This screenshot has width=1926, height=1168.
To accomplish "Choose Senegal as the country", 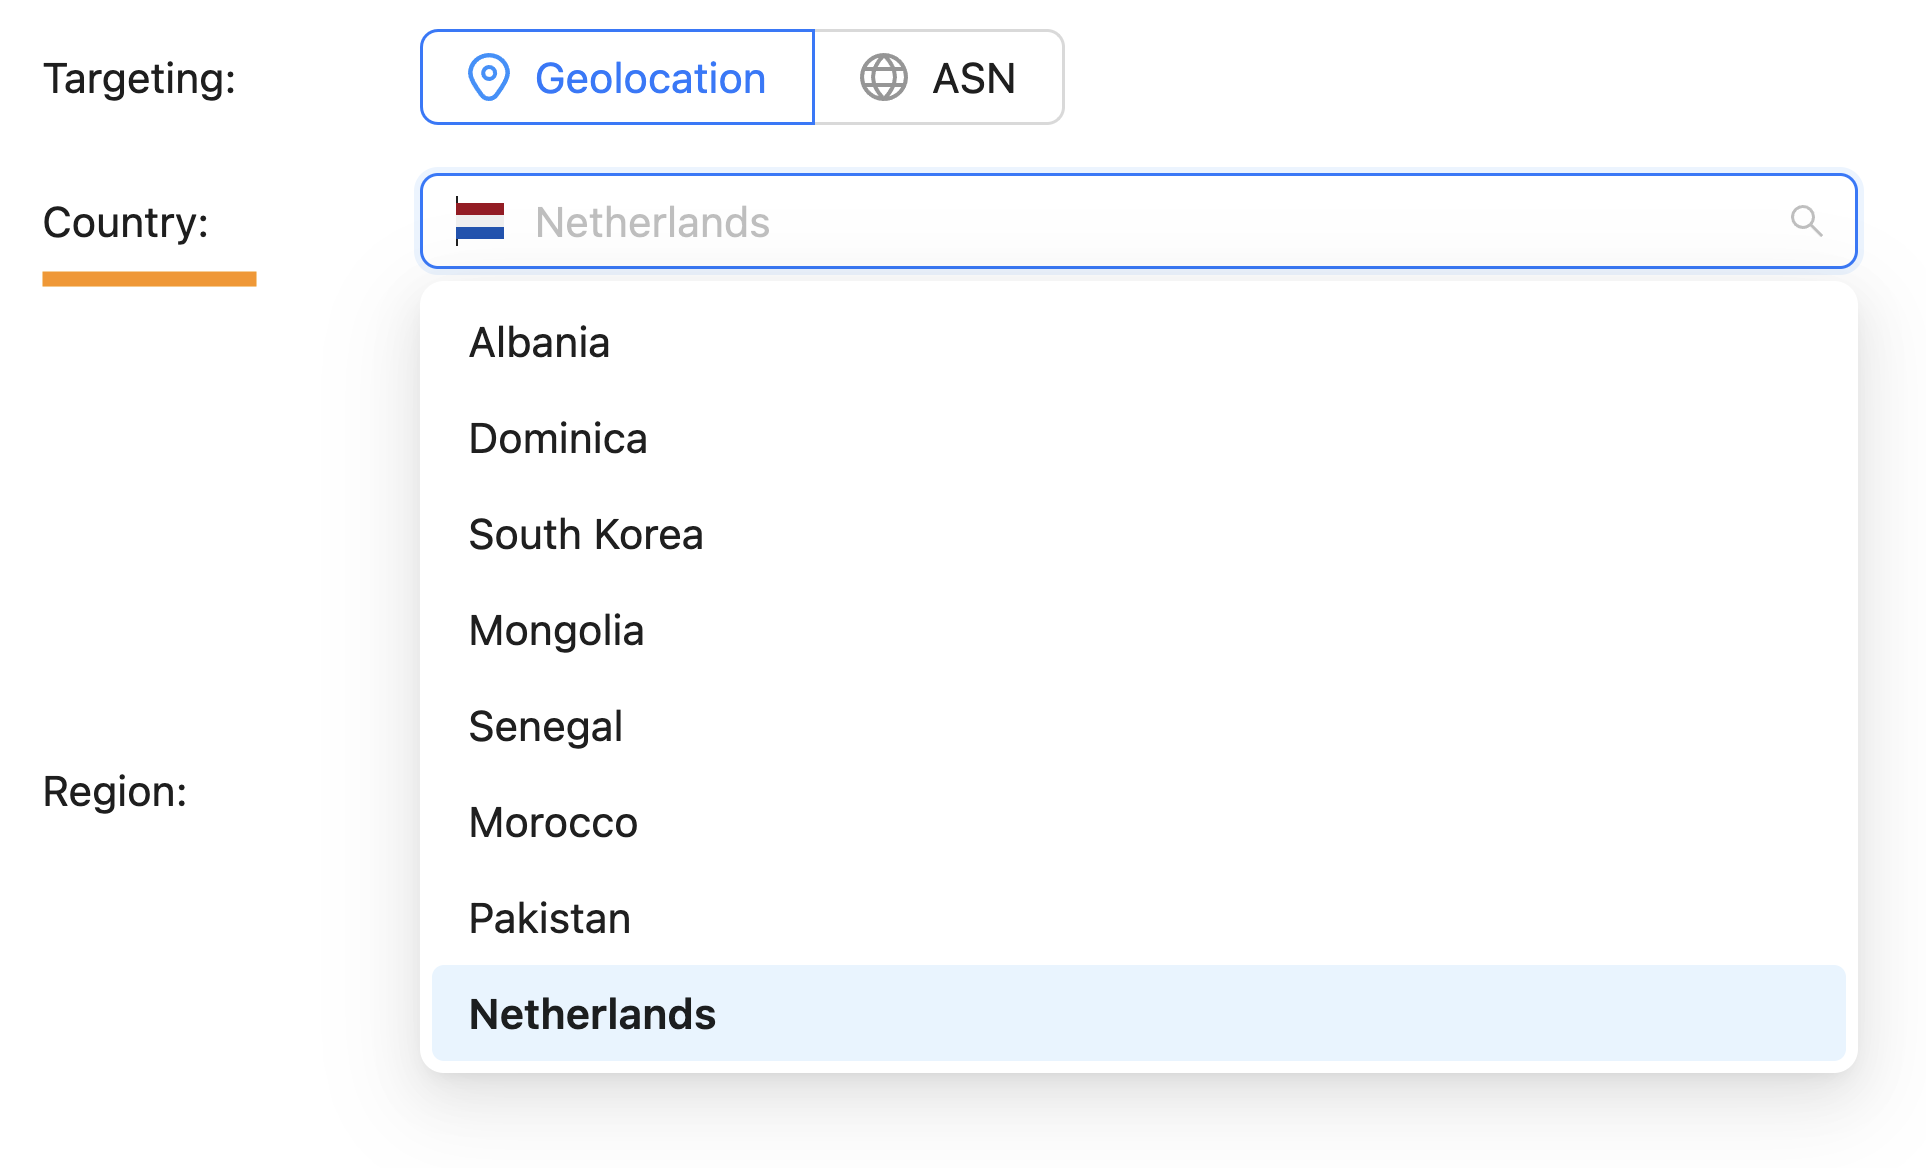I will [x=545, y=727].
